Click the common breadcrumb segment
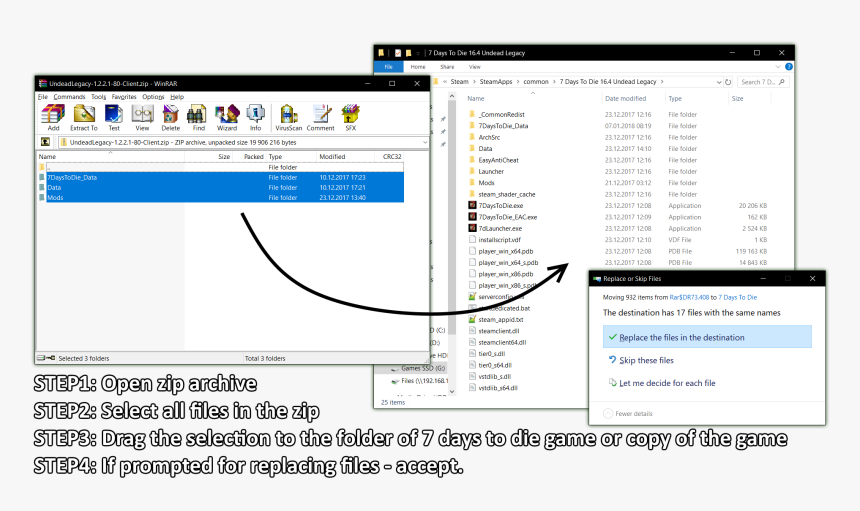 click(536, 82)
